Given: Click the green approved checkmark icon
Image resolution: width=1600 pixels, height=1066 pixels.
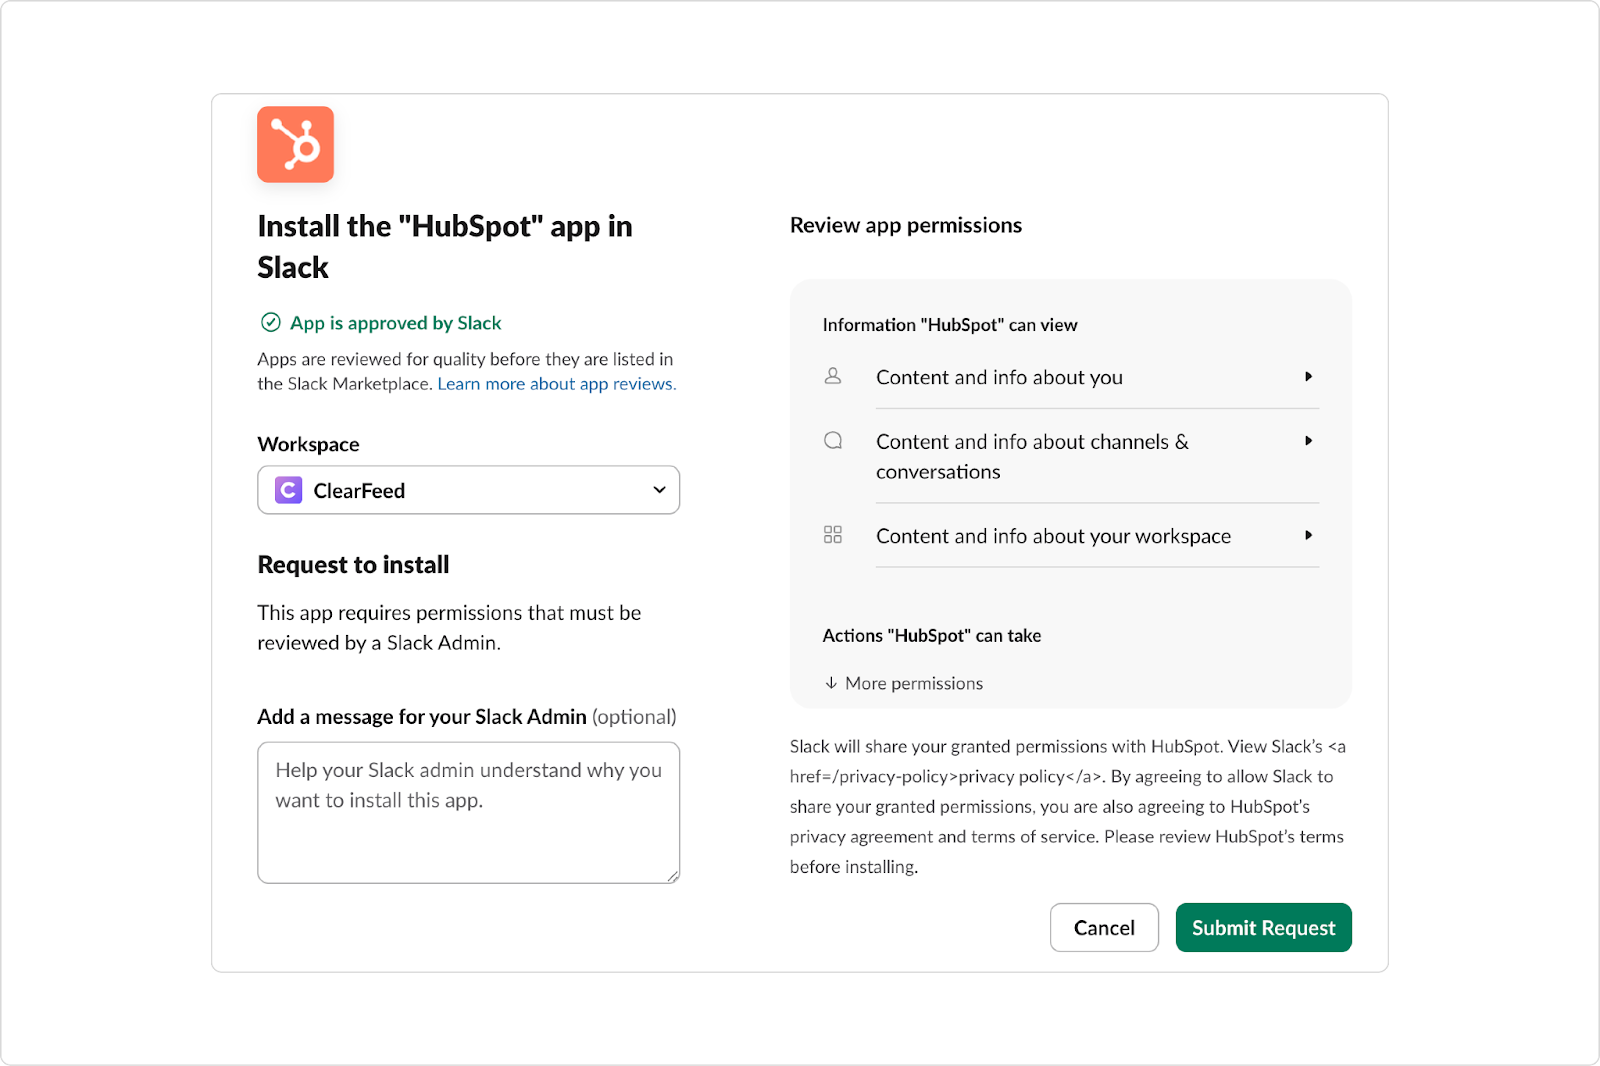Looking at the screenshot, I should [270, 322].
